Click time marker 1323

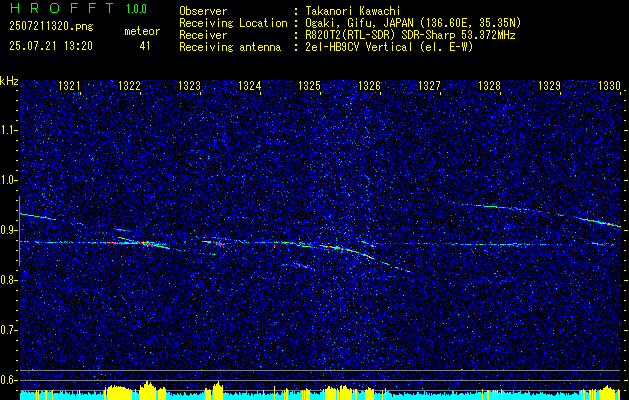pyautogui.click(x=189, y=86)
